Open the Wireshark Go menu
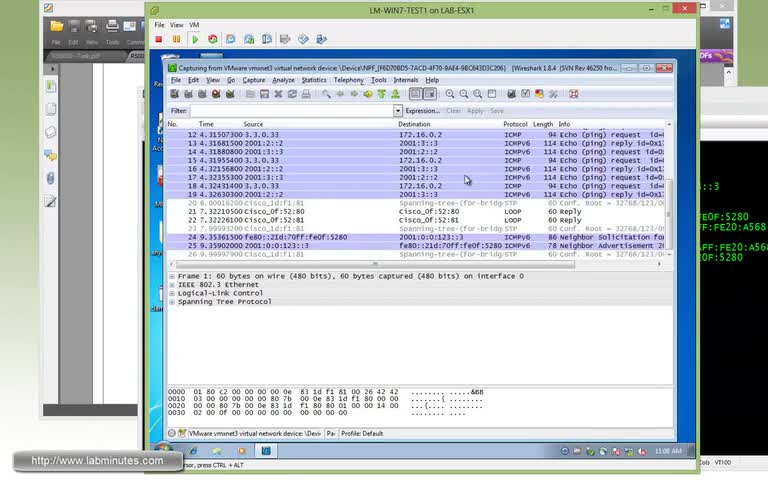The image size is (768, 480). click(231, 80)
